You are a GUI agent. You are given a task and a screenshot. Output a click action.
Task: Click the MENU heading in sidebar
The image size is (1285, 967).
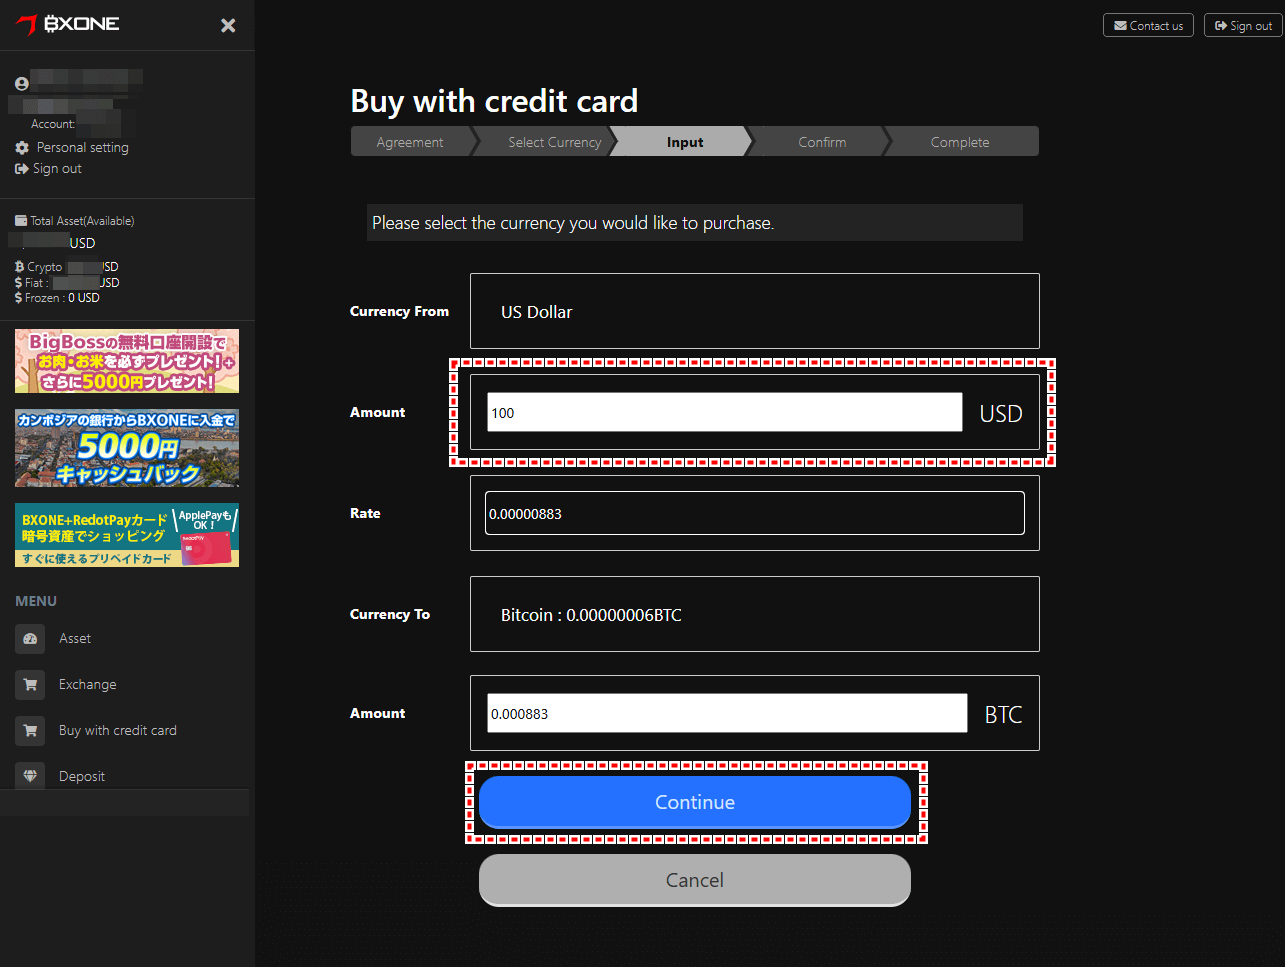[36, 601]
